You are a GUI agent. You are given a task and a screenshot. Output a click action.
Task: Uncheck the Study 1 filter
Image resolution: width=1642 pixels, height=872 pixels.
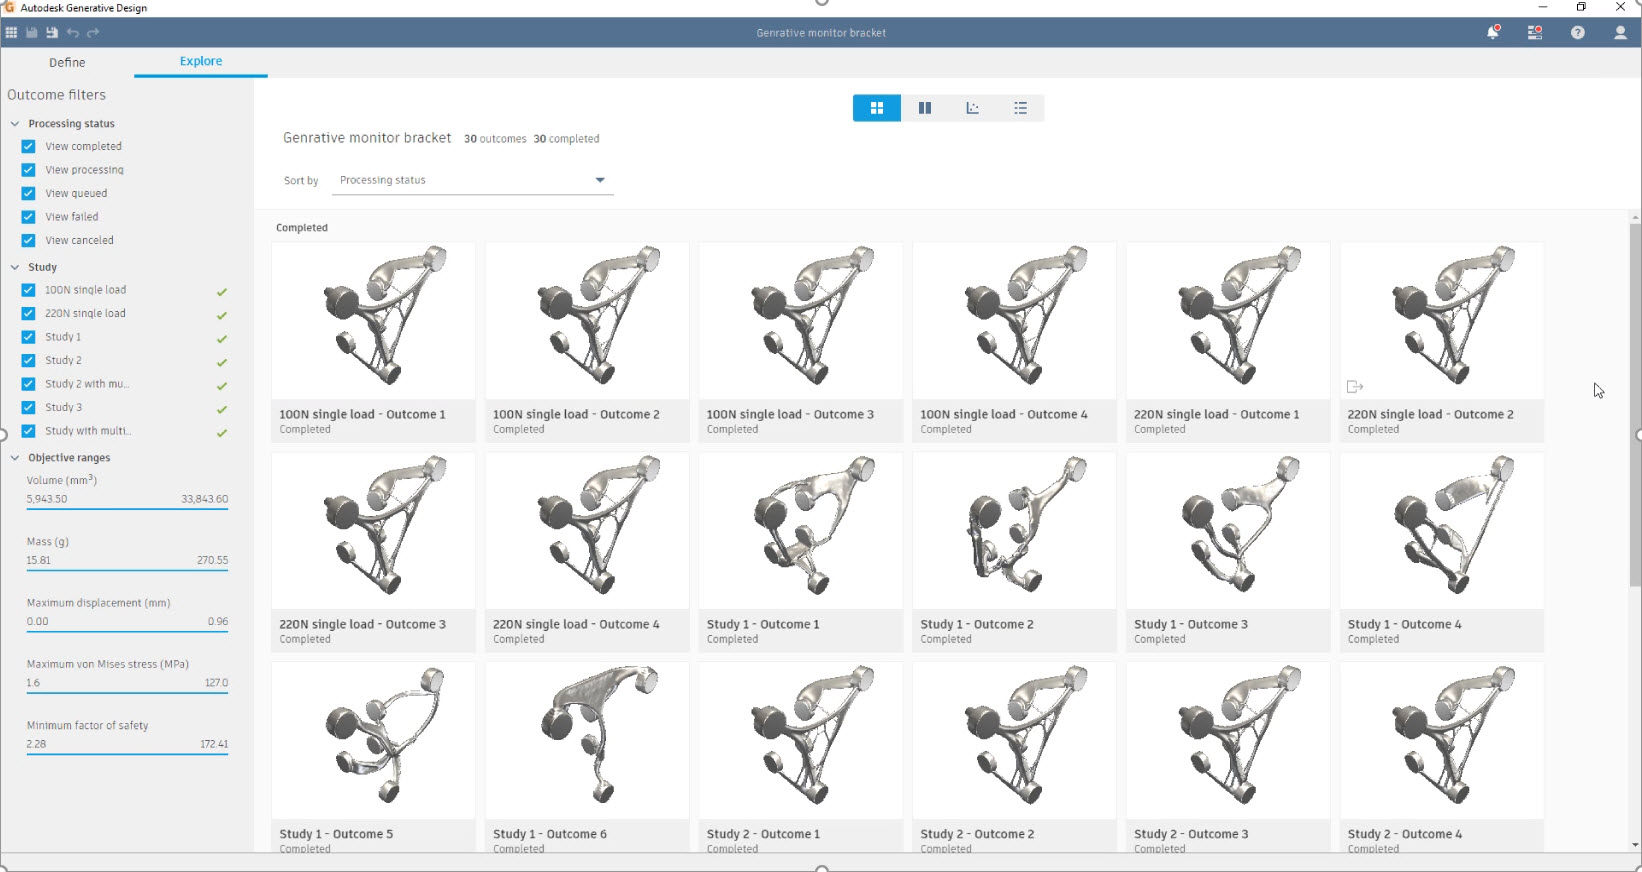[x=28, y=337]
